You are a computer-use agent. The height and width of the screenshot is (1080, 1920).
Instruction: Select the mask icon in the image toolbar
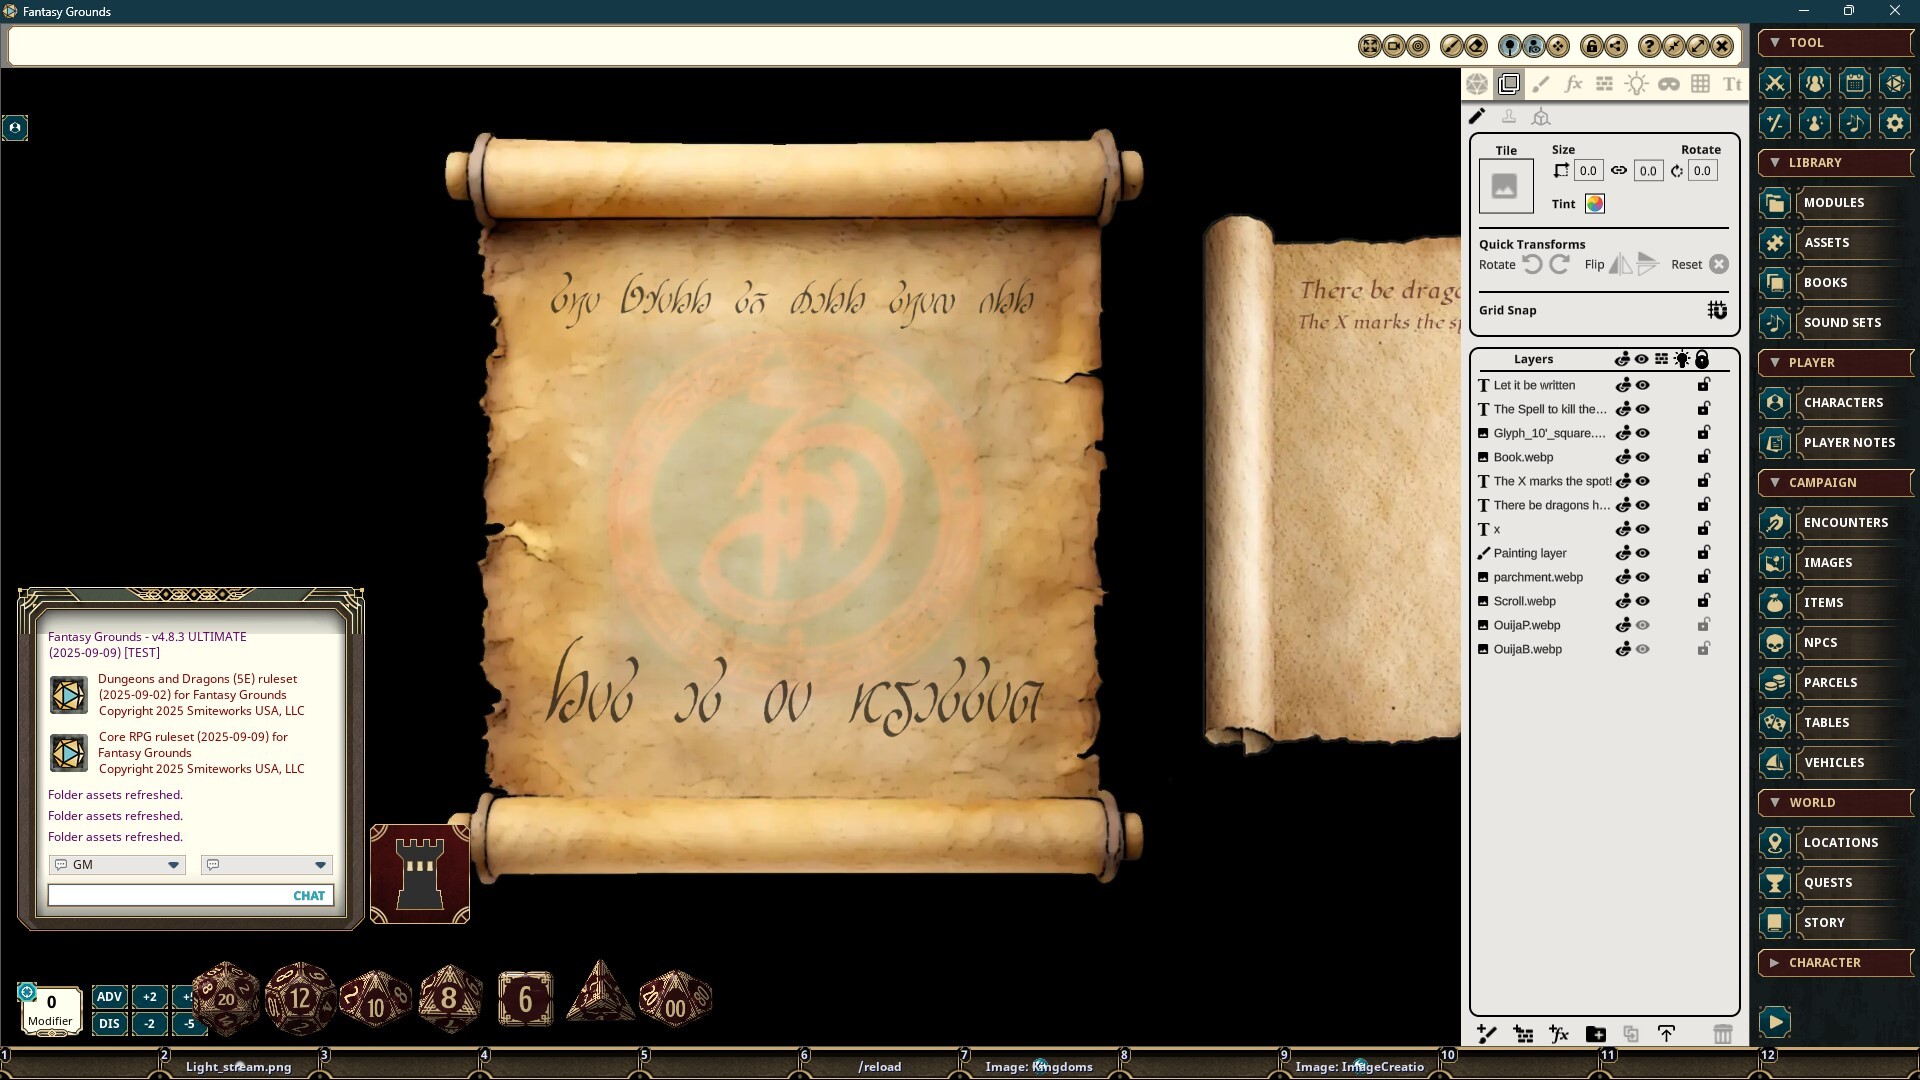point(1669,84)
